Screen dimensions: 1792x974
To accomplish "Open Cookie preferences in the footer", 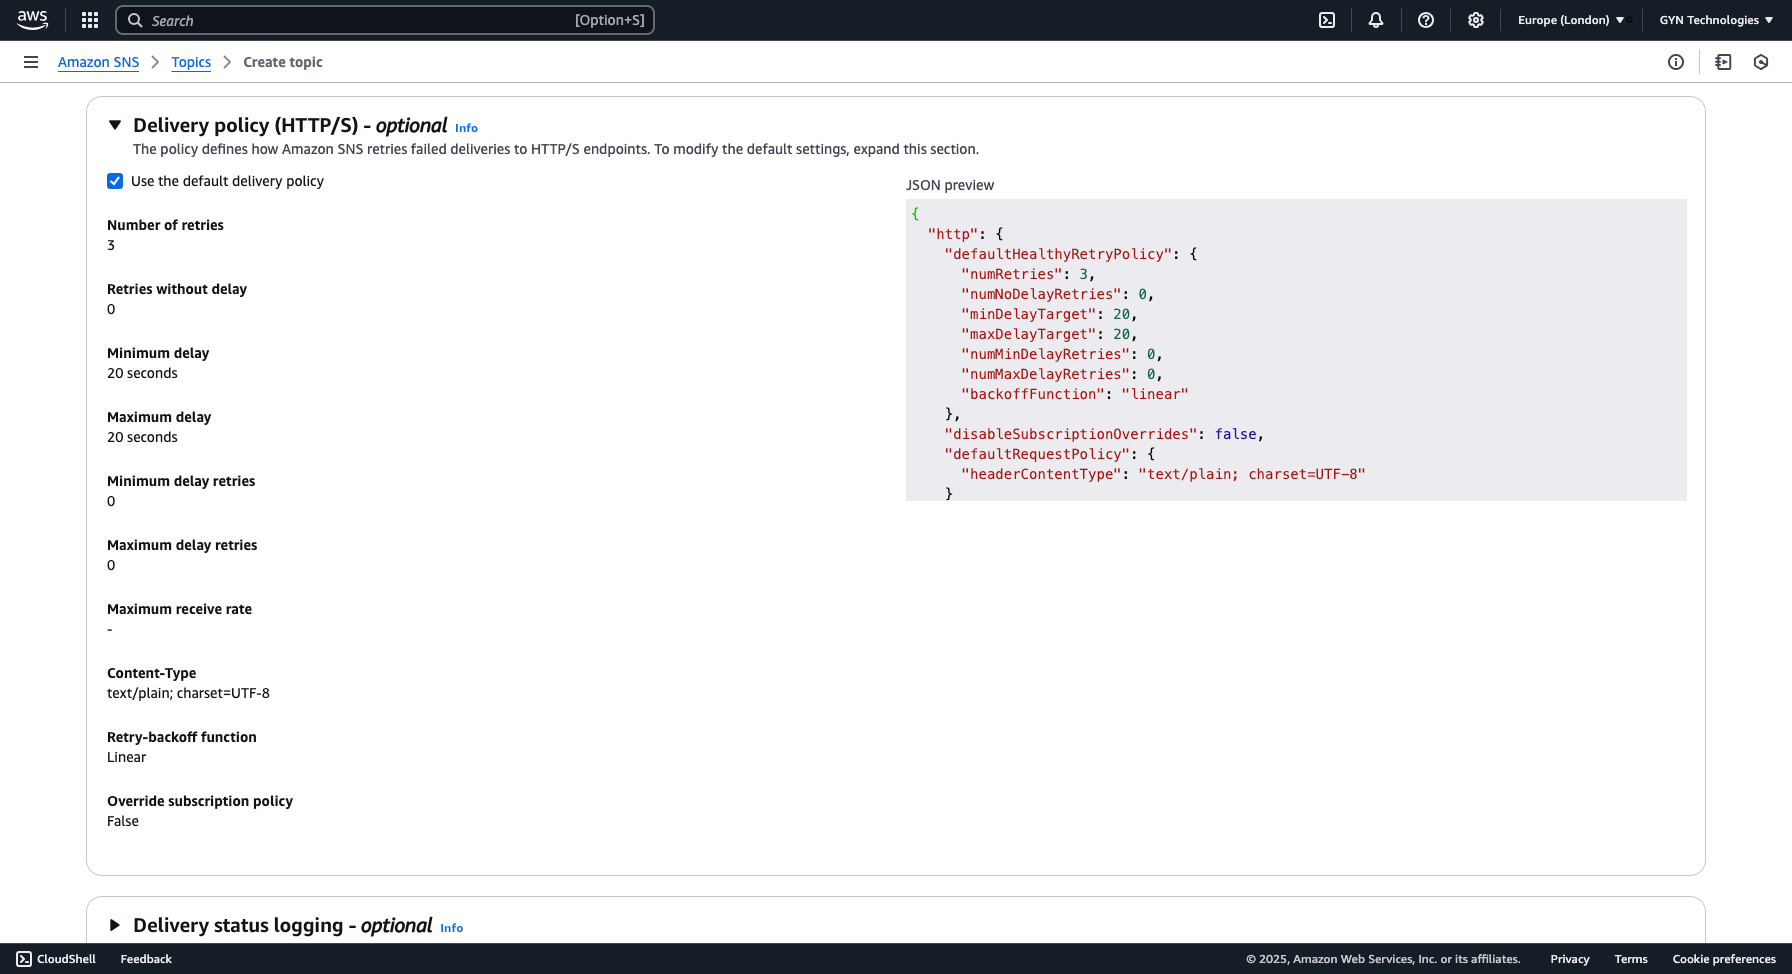I will [x=1724, y=959].
